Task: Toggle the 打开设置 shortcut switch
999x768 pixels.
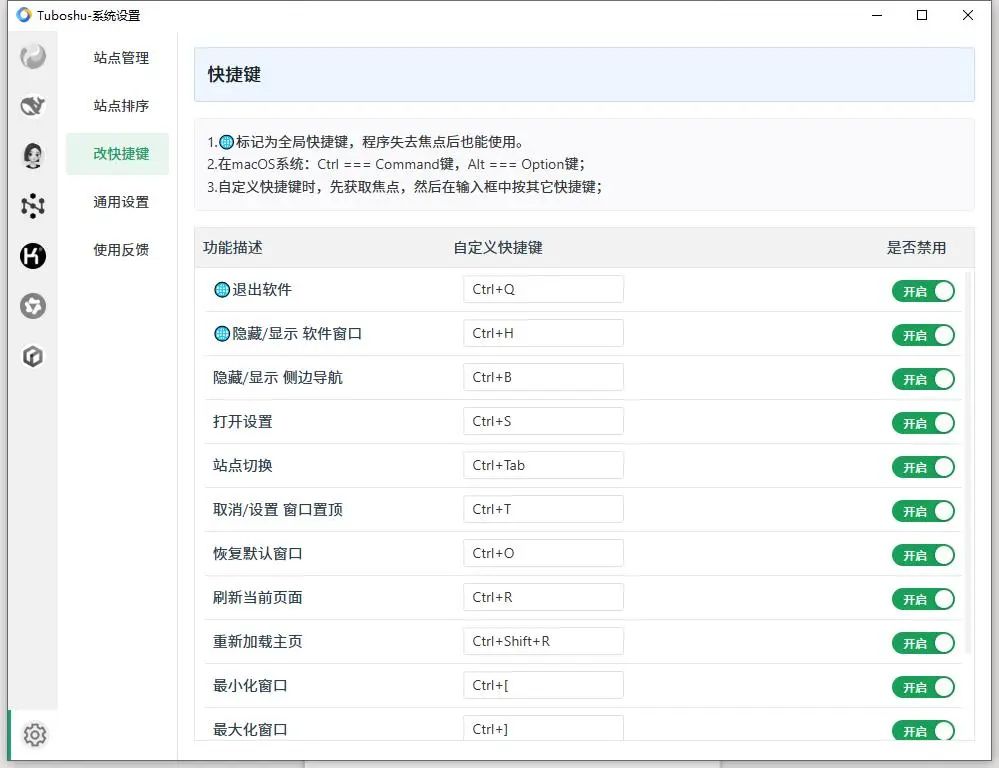Action: (923, 423)
